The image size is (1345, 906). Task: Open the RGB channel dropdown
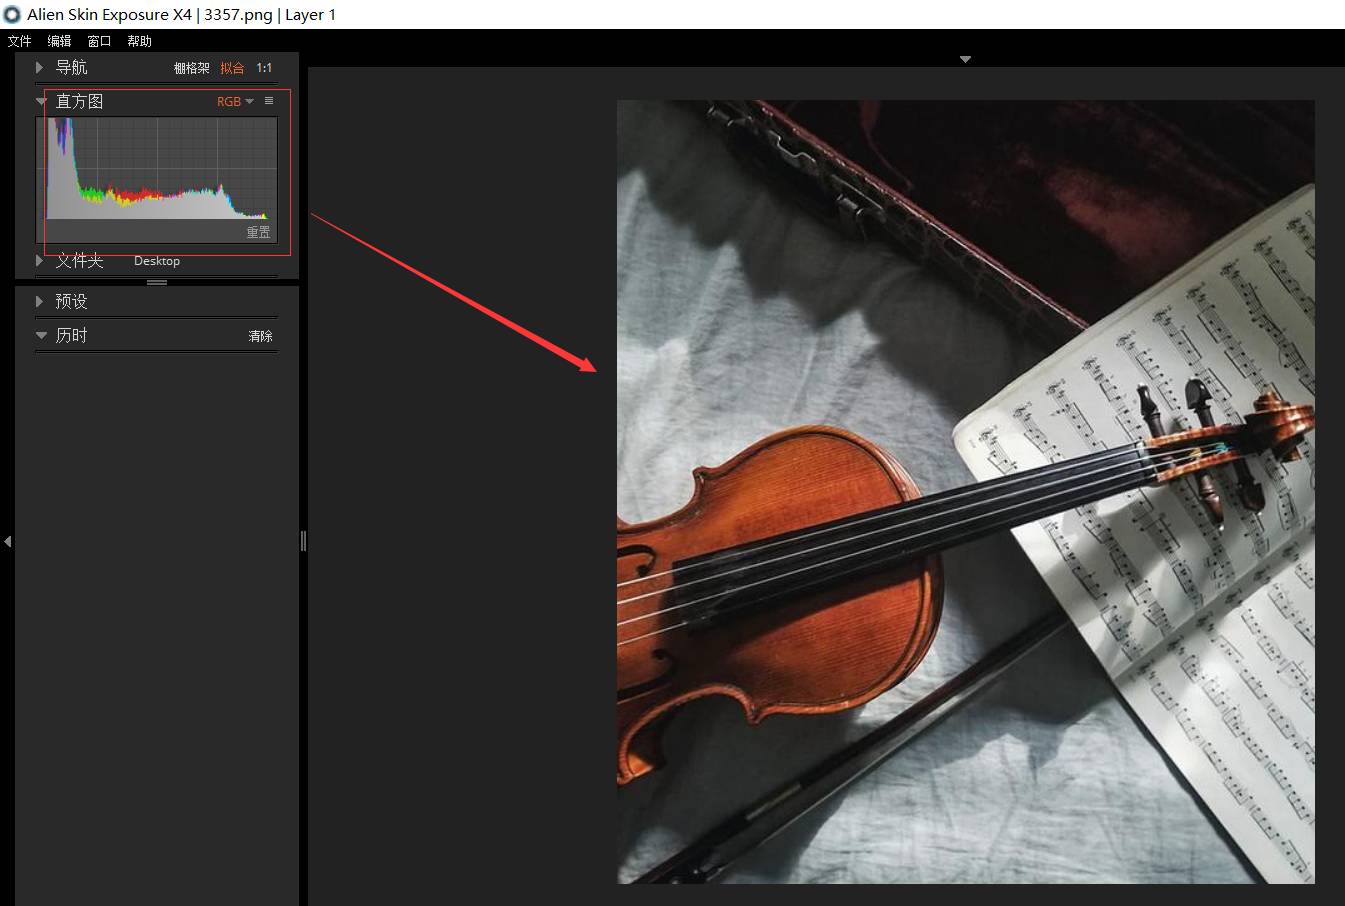235,101
